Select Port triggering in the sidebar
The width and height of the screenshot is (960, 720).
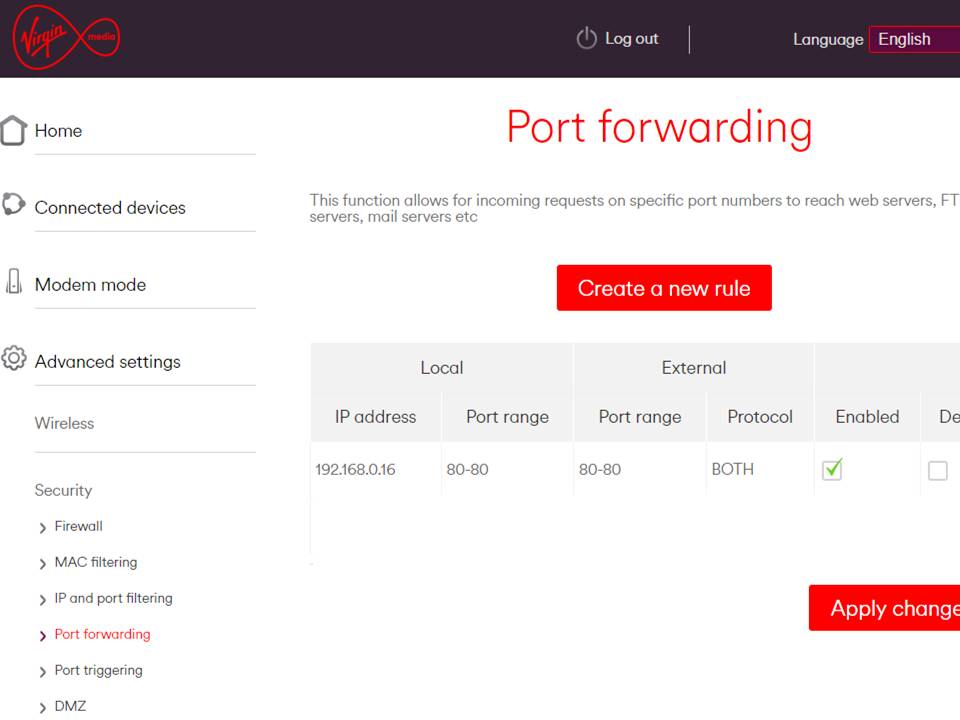98,670
